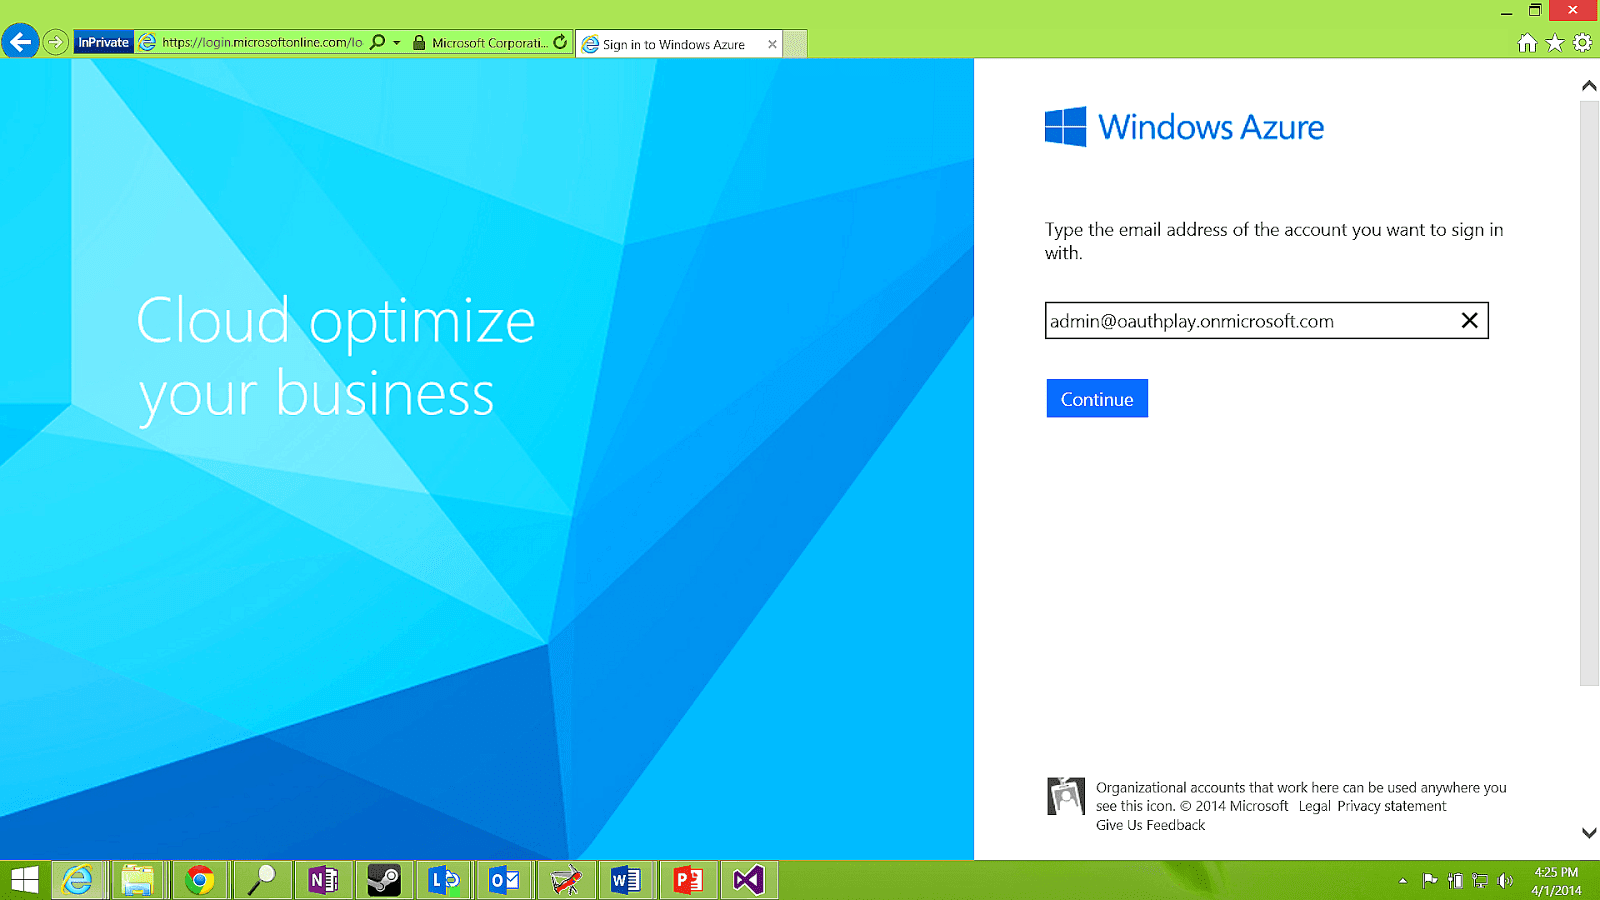Click the browser Home icon
The height and width of the screenshot is (900, 1600).
1527,42
